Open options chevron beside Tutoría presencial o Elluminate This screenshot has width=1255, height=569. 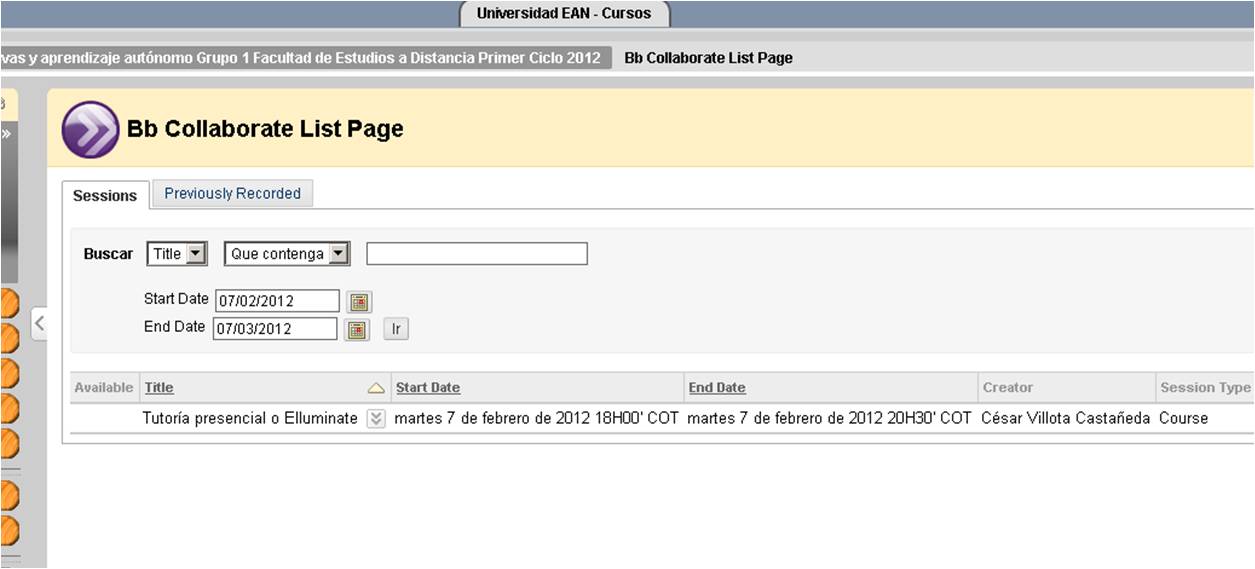pos(375,419)
